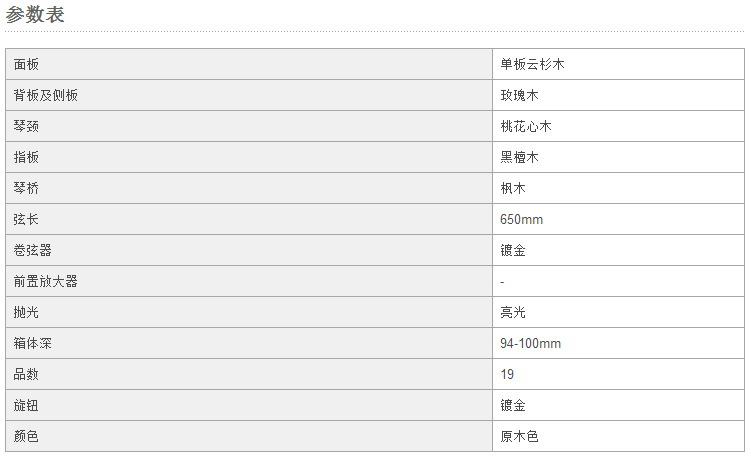The height and width of the screenshot is (457, 751).
Task: Click the 玫瑰木 value
Action: coord(520,95)
